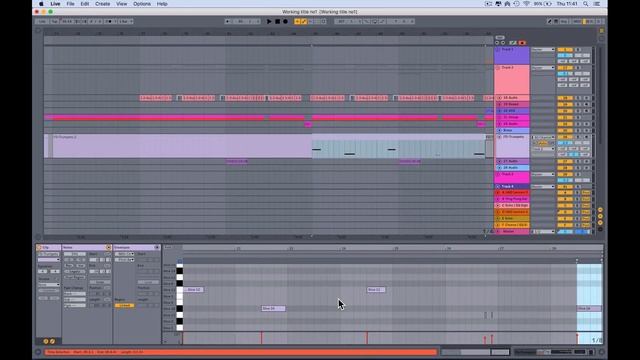Image resolution: width=640 pixels, height=360 pixels.
Task: Click the Linked button in Envelopes
Action: pos(124,305)
